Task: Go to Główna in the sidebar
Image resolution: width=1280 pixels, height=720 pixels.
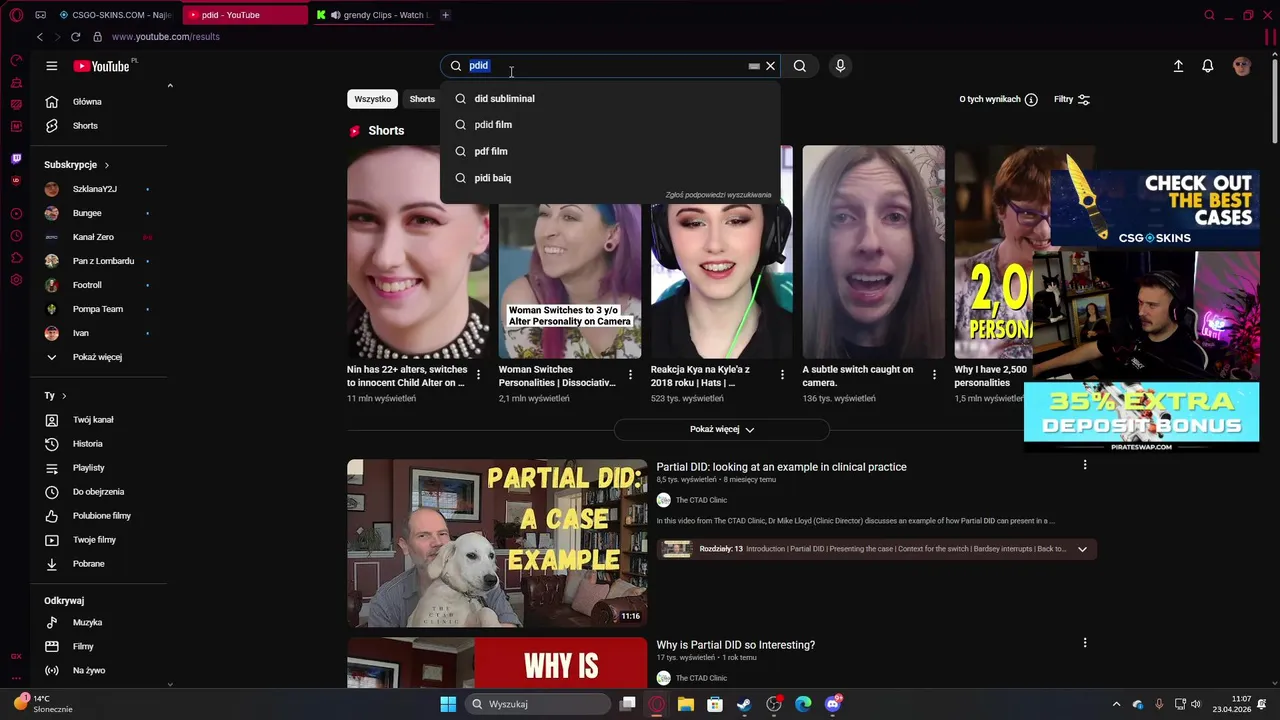Action: (x=100, y=102)
